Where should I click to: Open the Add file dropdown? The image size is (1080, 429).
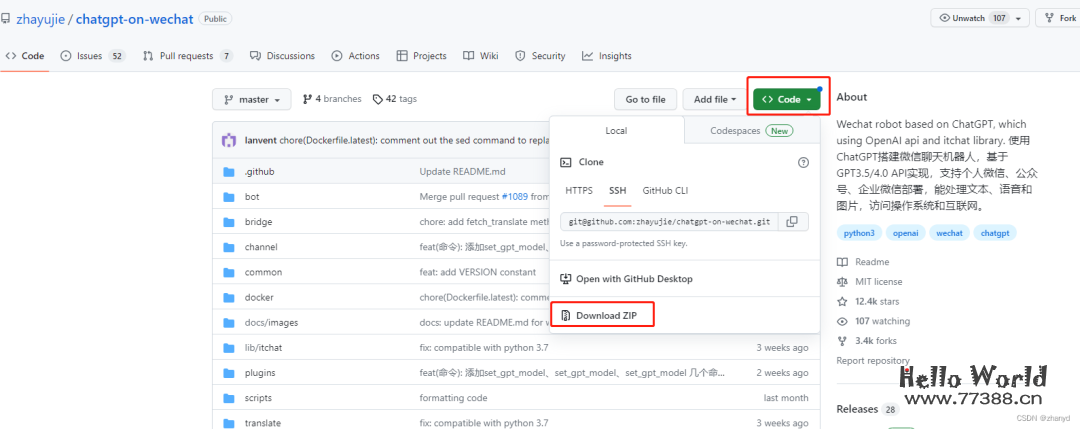pyautogui.click(x=715, y=100)
